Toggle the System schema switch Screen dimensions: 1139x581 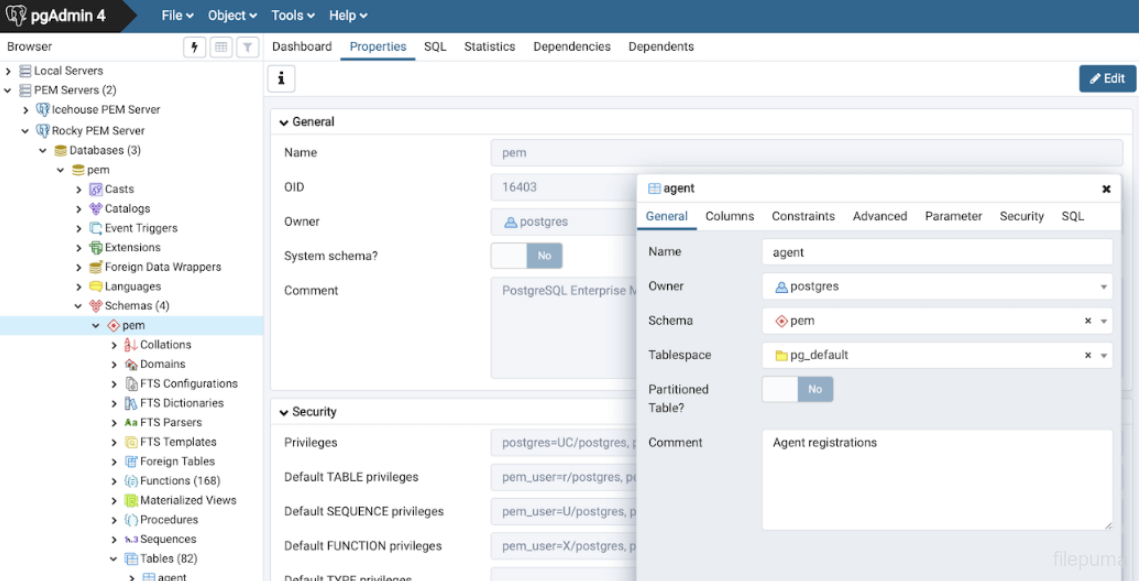[x=527, y=256]
